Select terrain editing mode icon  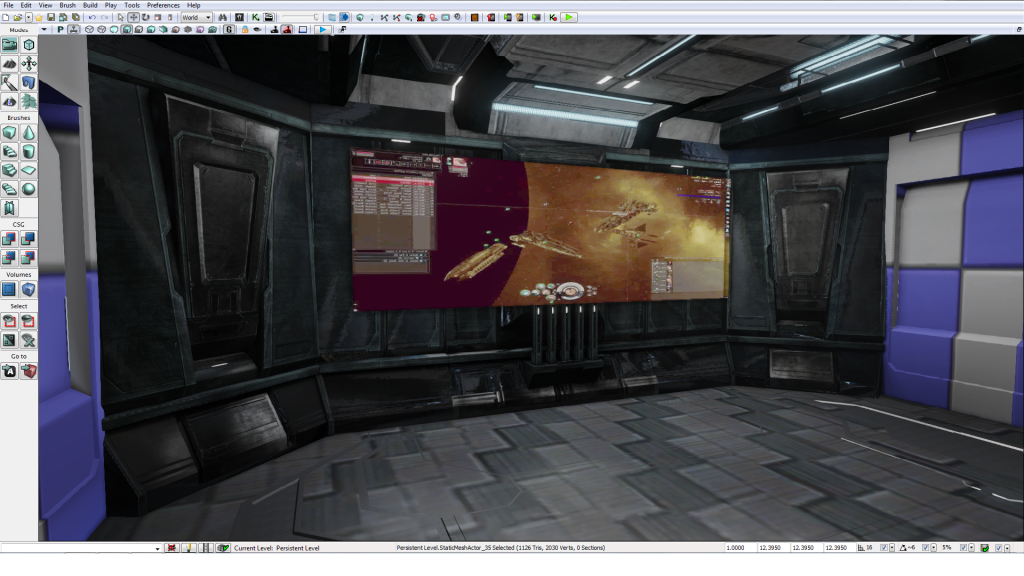[9, 63]
